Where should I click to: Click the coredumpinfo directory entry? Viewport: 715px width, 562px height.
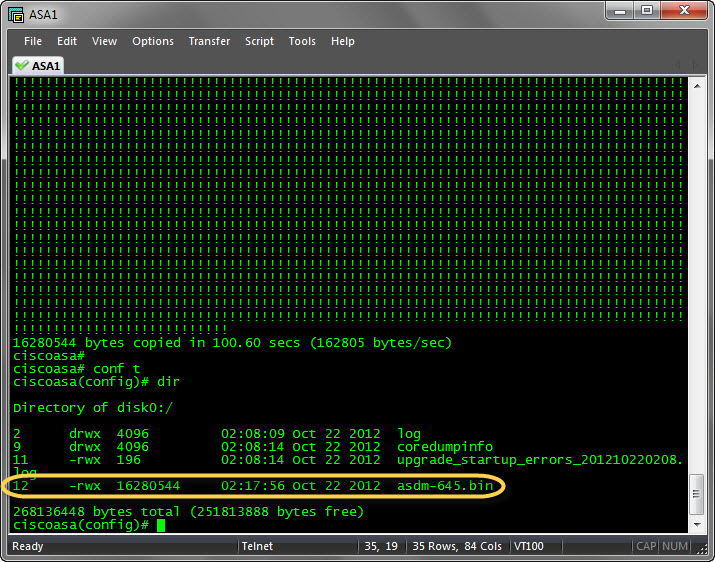point(445,447)
